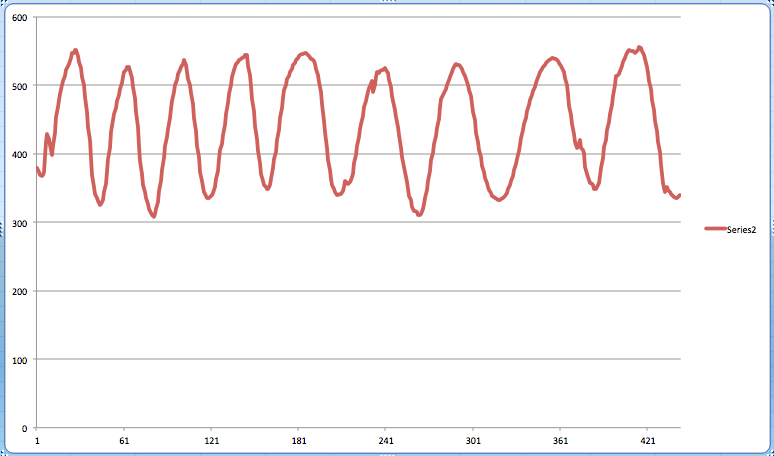The width and height of the screenshot is (774, 456).
Task: Click the 100 label on vertical axis
Action: tap(18, 359)
